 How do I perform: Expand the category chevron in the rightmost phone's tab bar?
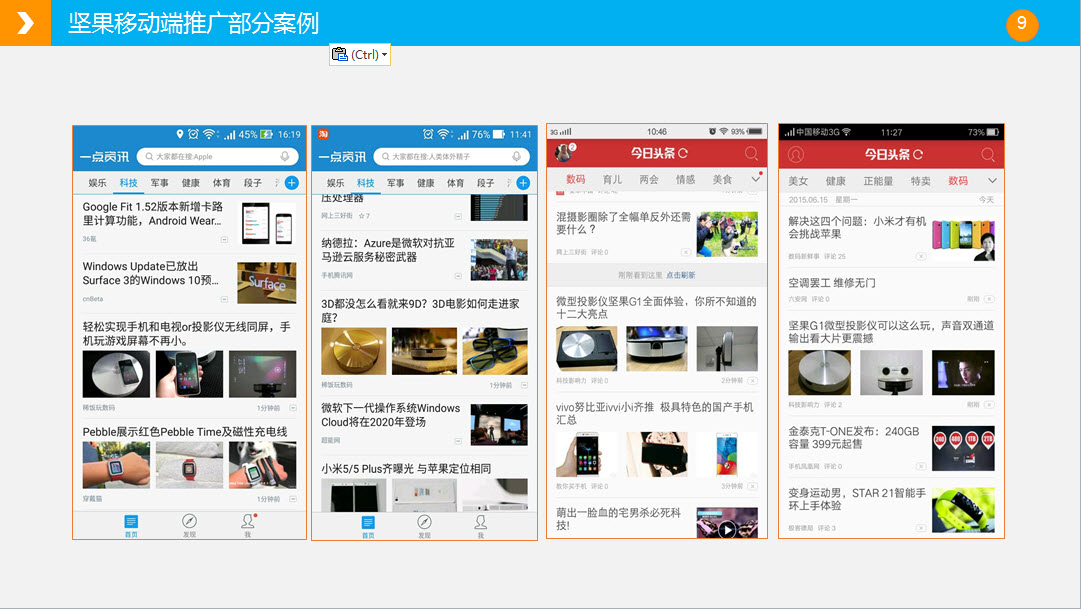tap(992, 181)
